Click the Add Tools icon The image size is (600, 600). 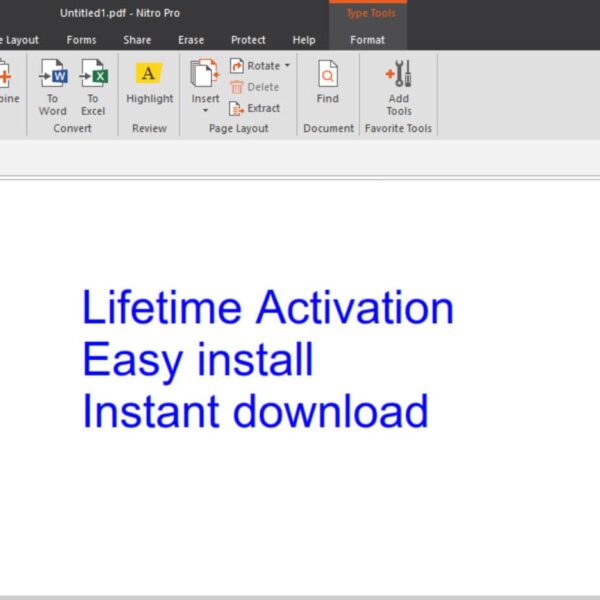coord(399,75)
